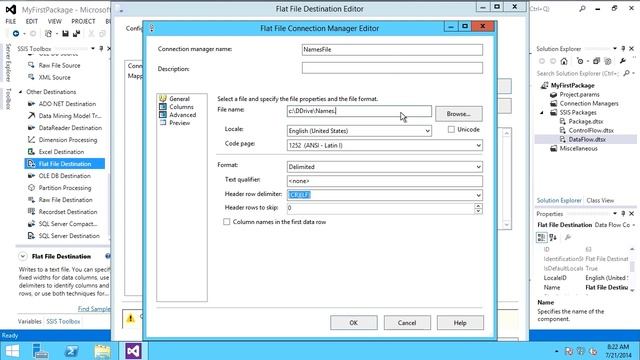Select Partition Processing in toolbox
640x360 pixels.
65,188
